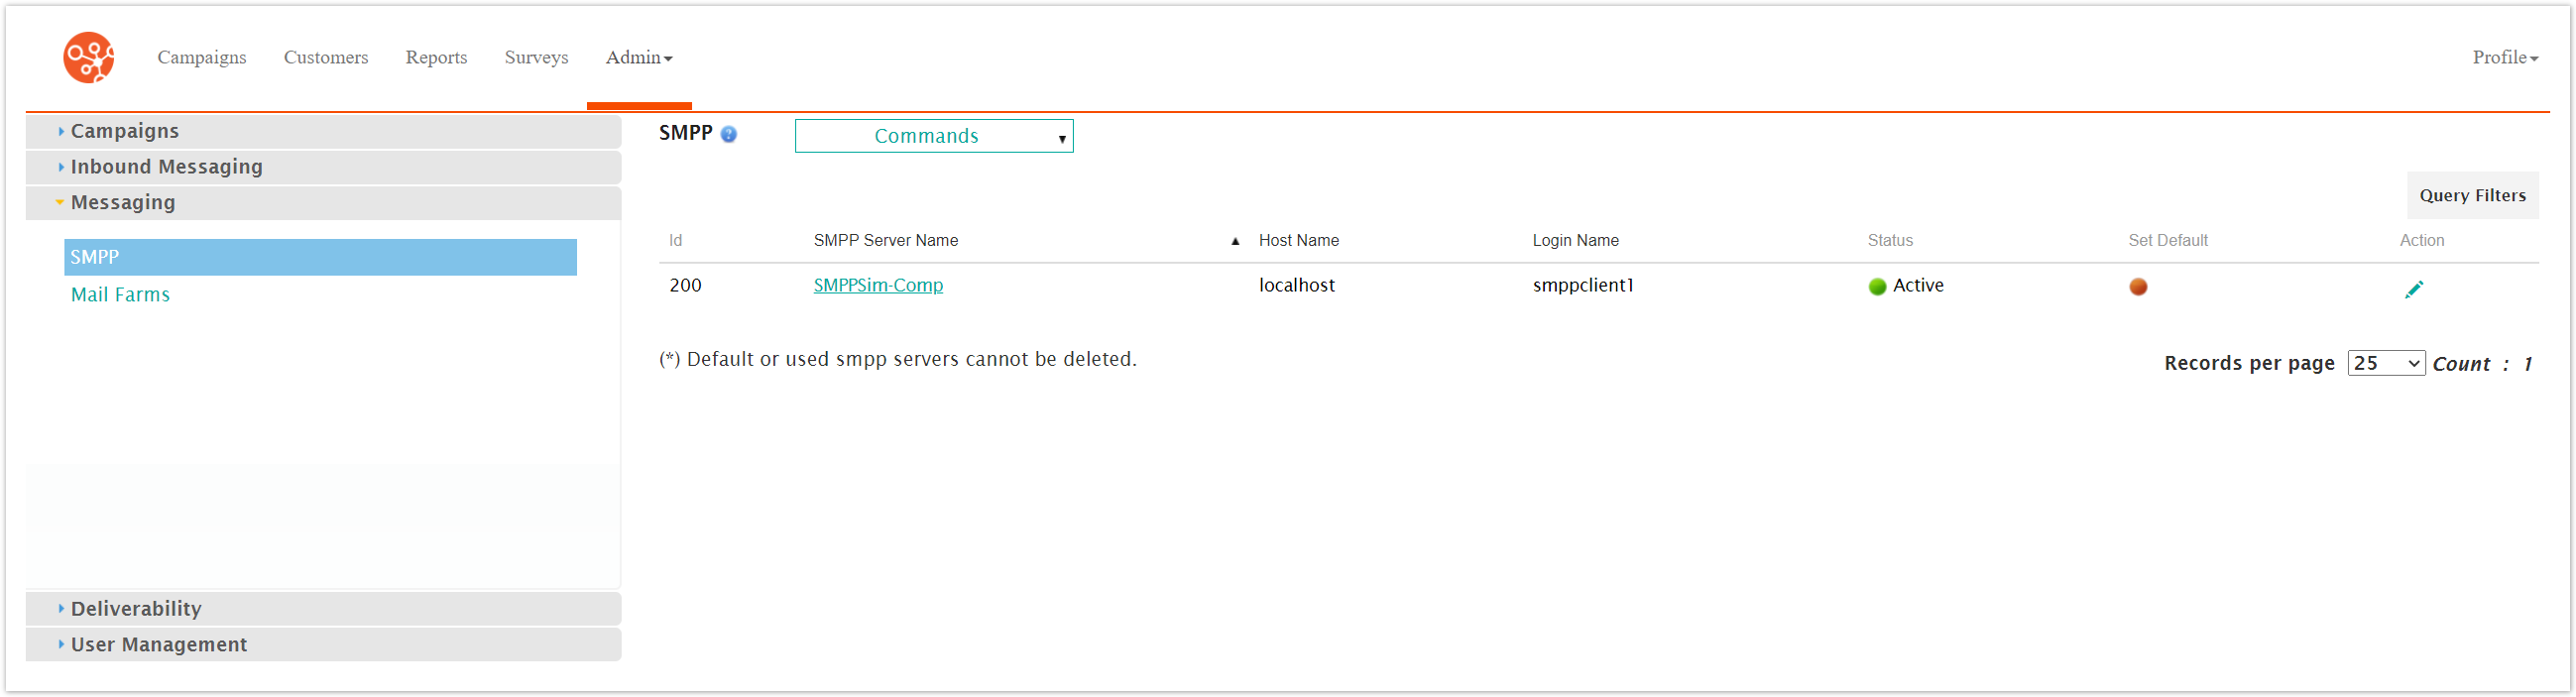Open the Records per page dropdown
This screenshot has width=2576, height=697.
point(2385,363)
